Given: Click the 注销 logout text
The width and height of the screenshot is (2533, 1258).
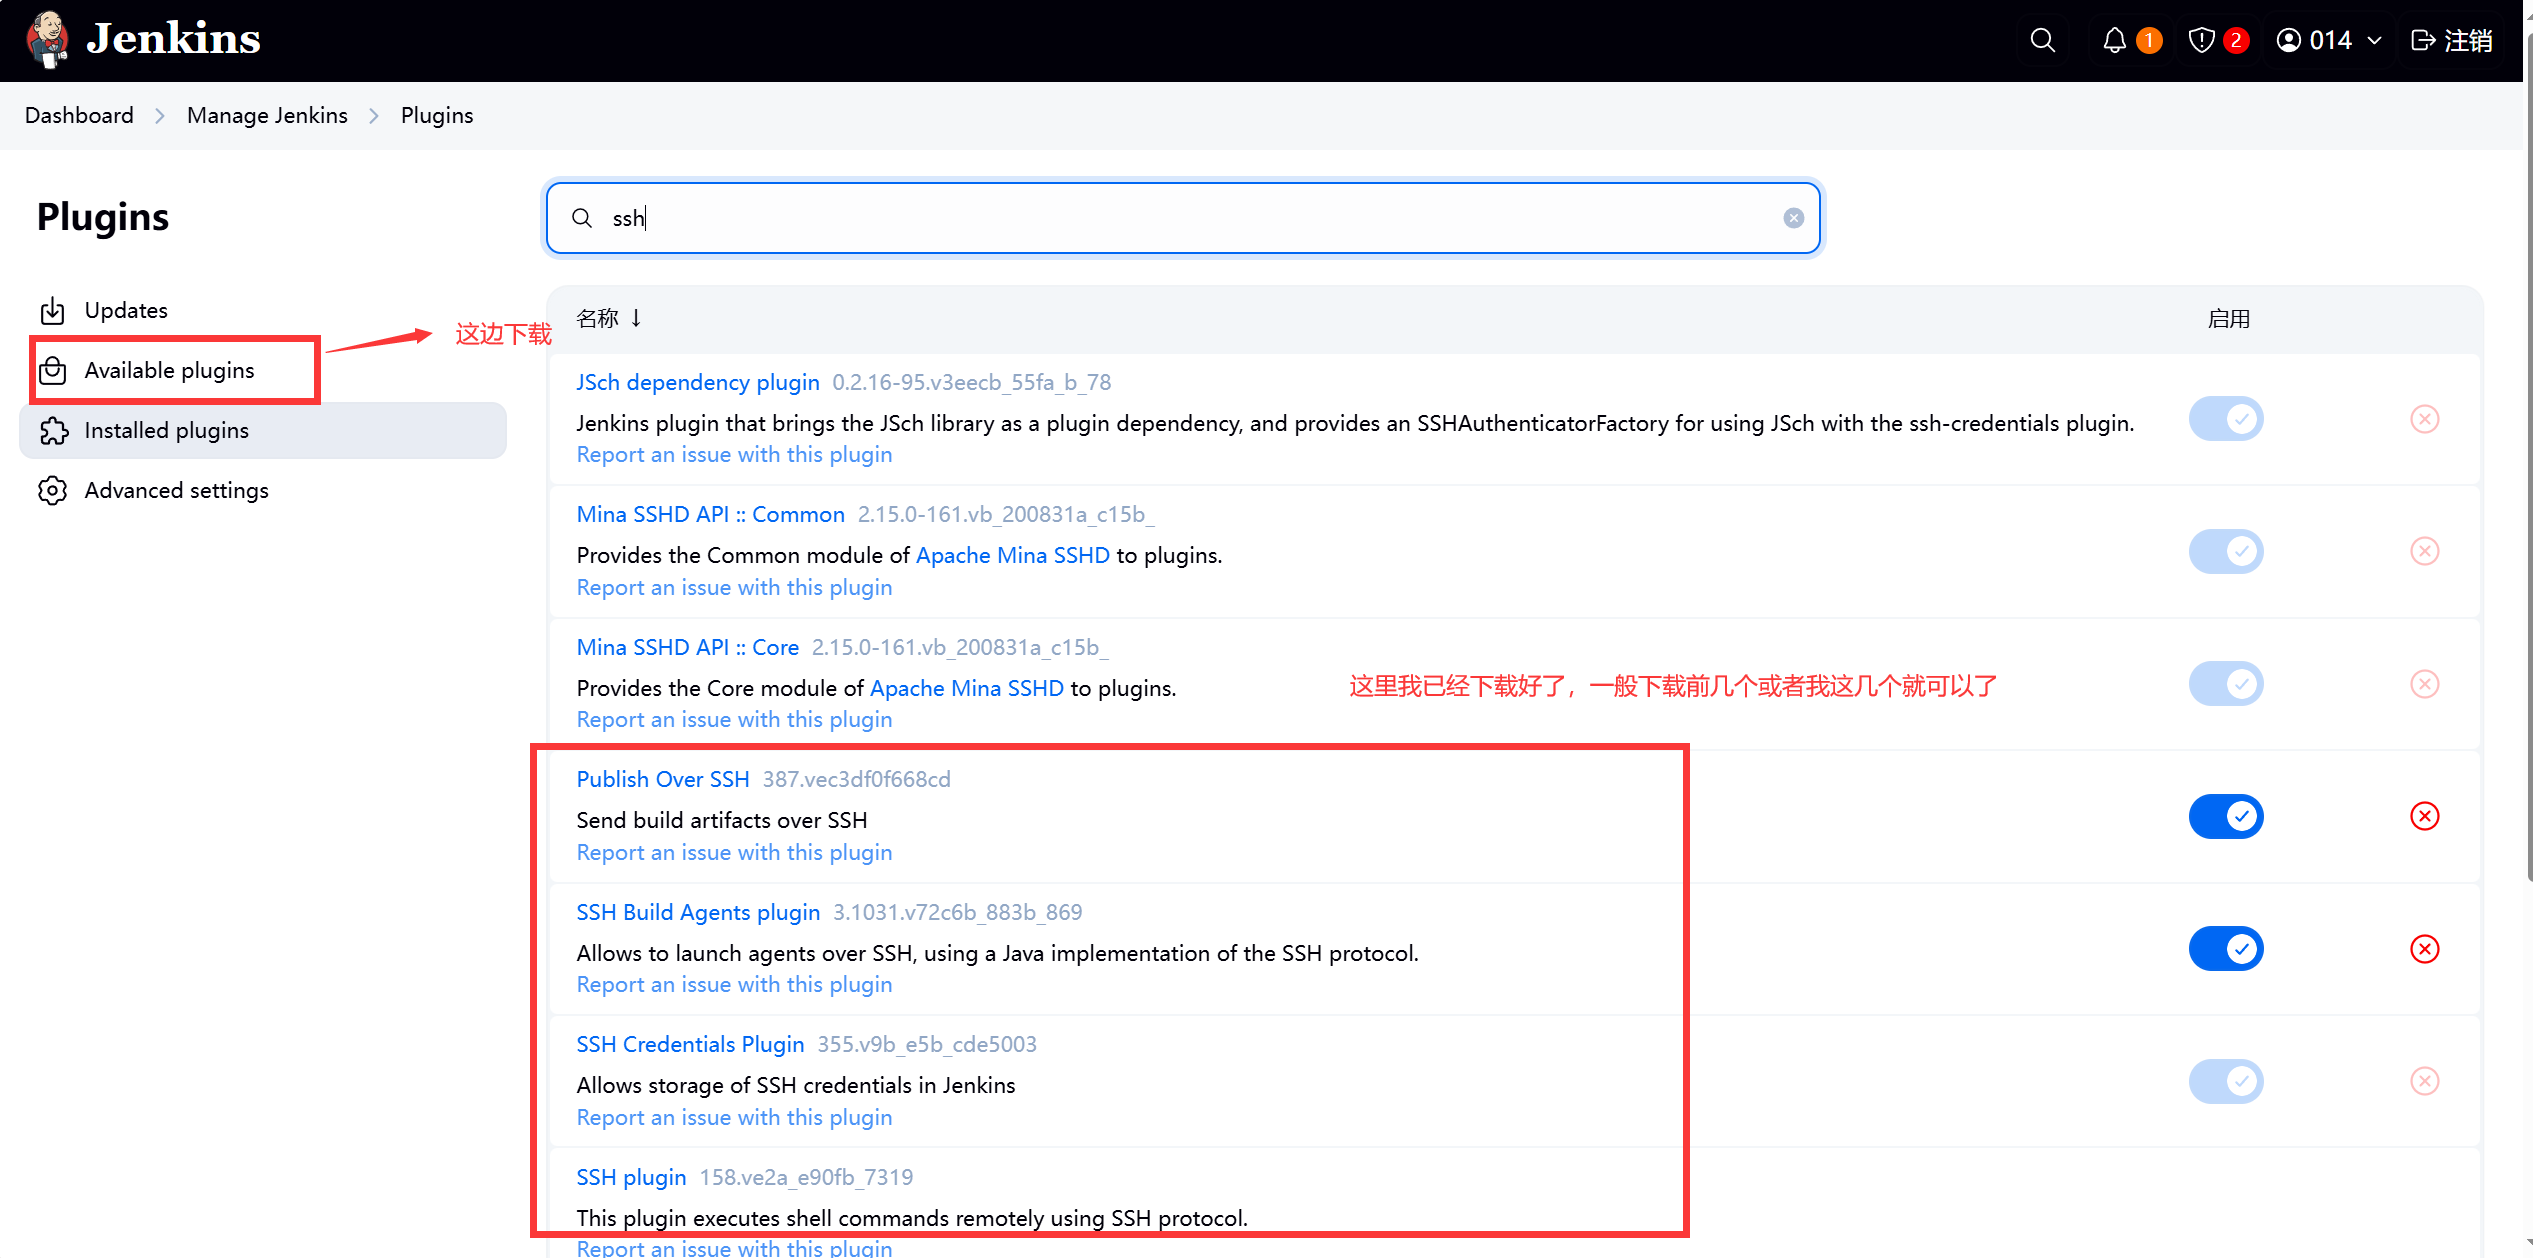Looking at the screenshot, I should click(2468, 41).
